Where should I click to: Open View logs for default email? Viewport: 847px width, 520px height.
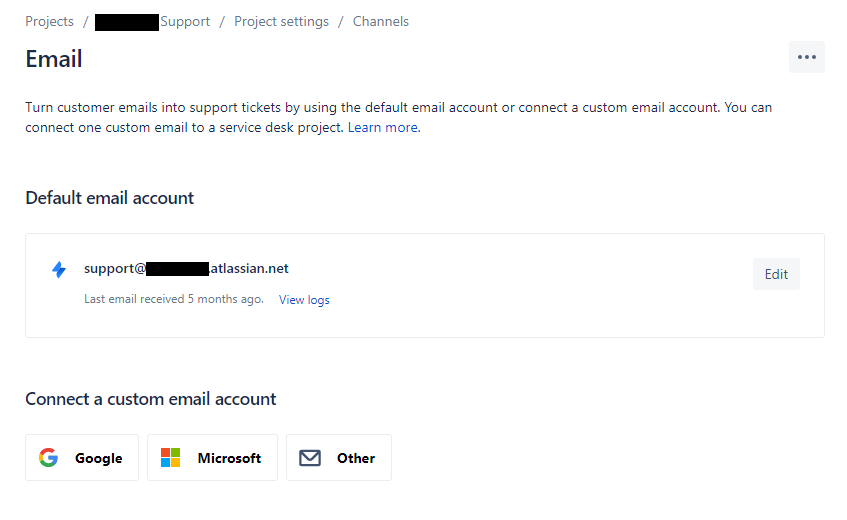pyautogui.click(x=304, y=300)
